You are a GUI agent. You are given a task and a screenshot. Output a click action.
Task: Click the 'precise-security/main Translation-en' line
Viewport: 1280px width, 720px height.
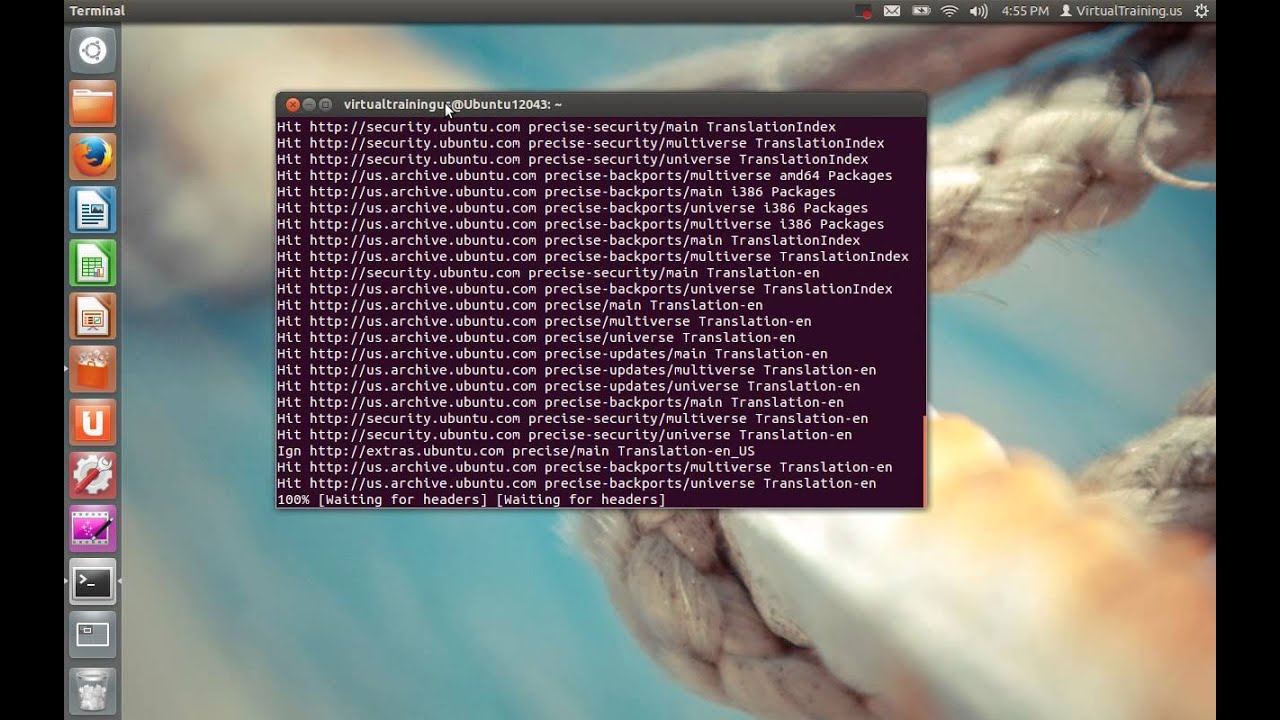548,273
